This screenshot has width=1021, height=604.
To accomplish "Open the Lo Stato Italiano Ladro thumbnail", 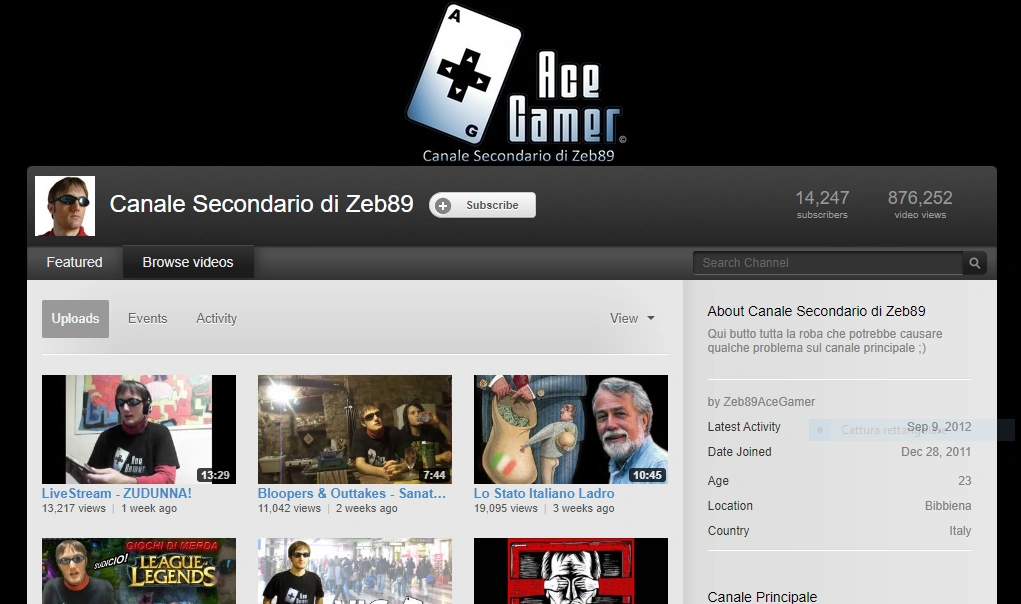I will (571, 429).
